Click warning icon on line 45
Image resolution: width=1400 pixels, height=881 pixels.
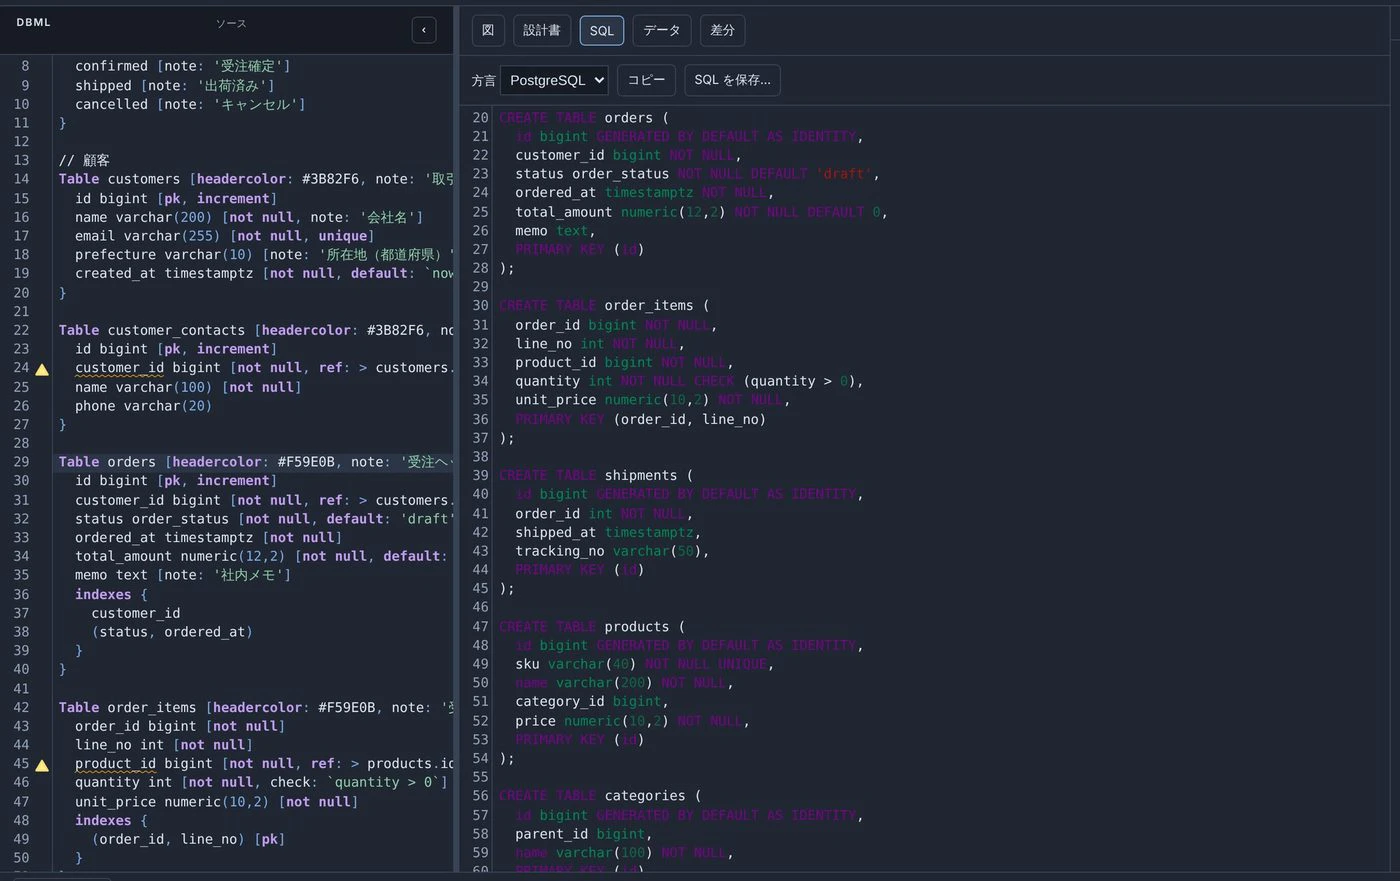click(x=42, y=765)
